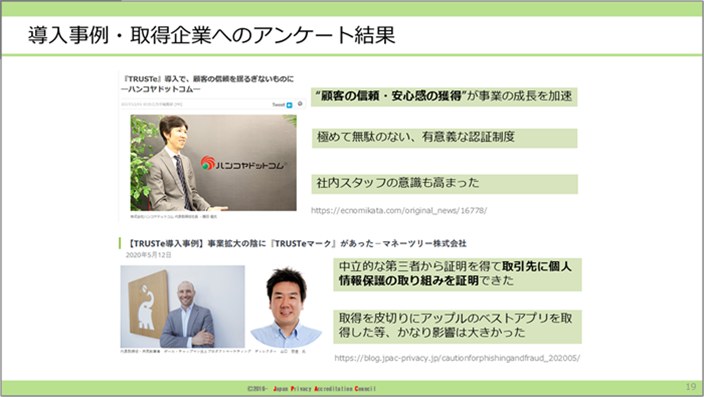Select the 極めて無駄のない green box
Viewport: 704px width, 397px height.
tap(444, 138)
